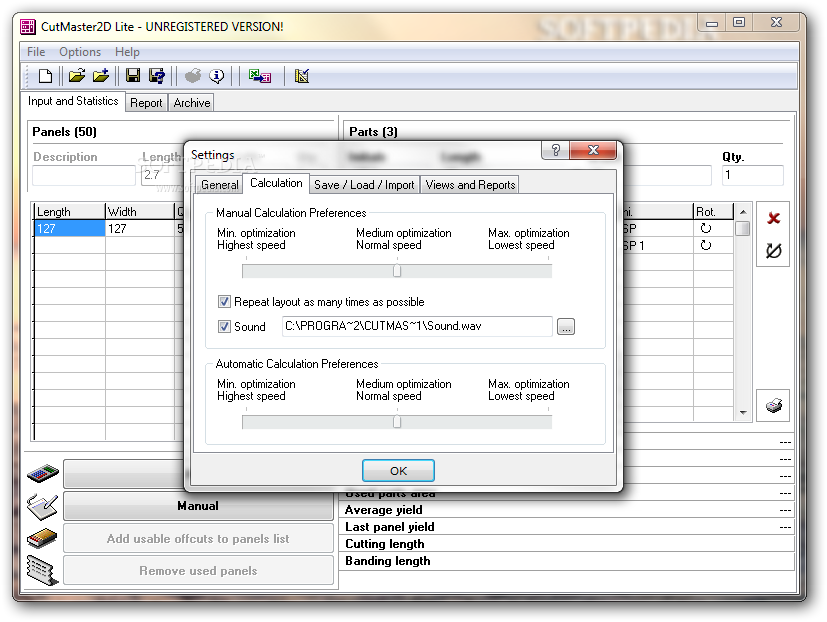827x622 pixels.
Task: Open the File menu
Action: 36,52
